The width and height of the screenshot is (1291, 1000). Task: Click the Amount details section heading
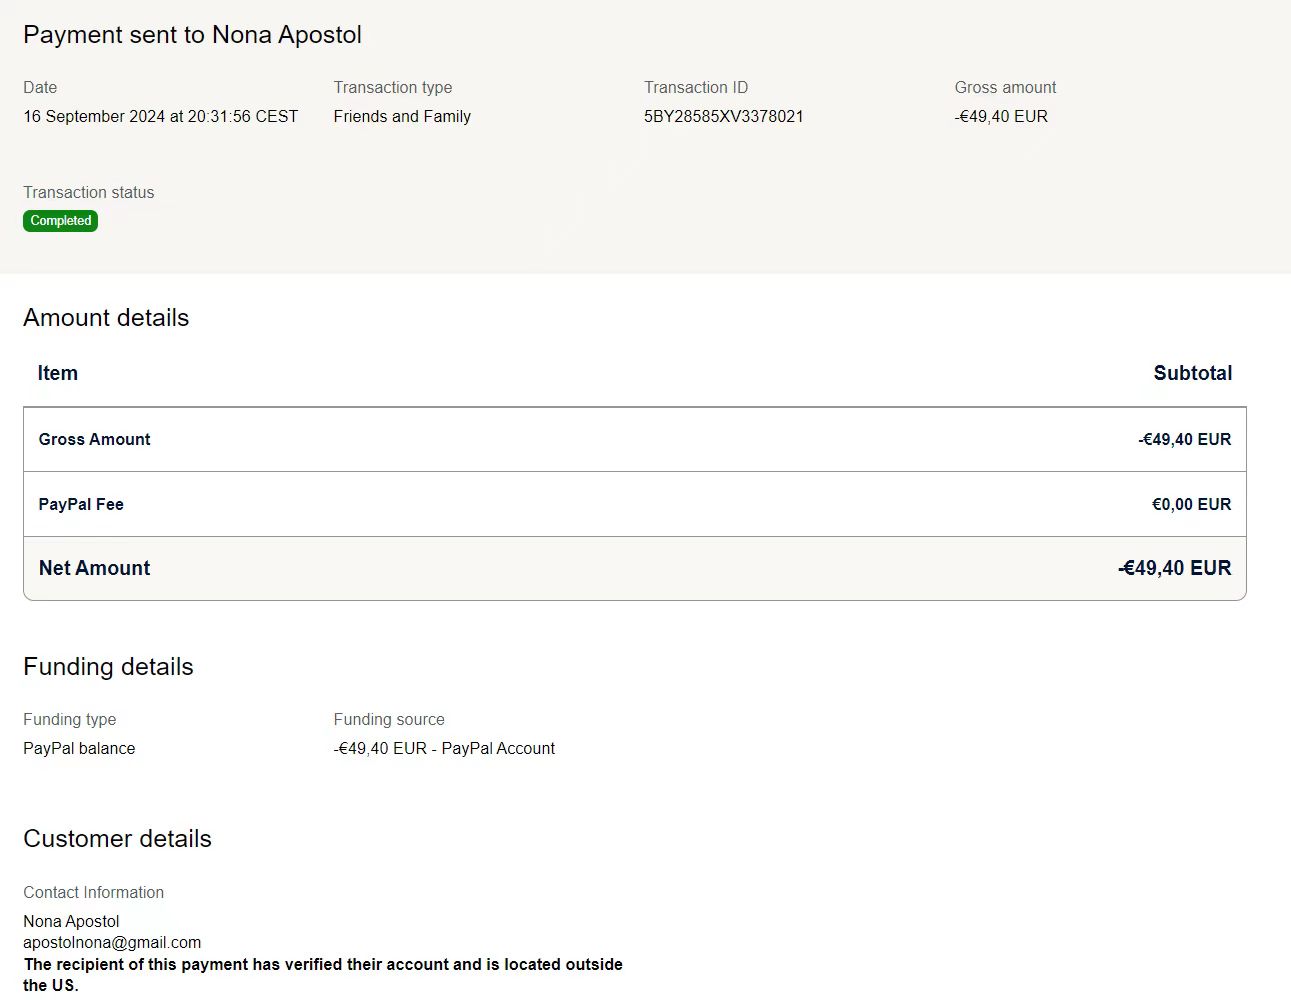pyautogui.click(x=106, y=318)
